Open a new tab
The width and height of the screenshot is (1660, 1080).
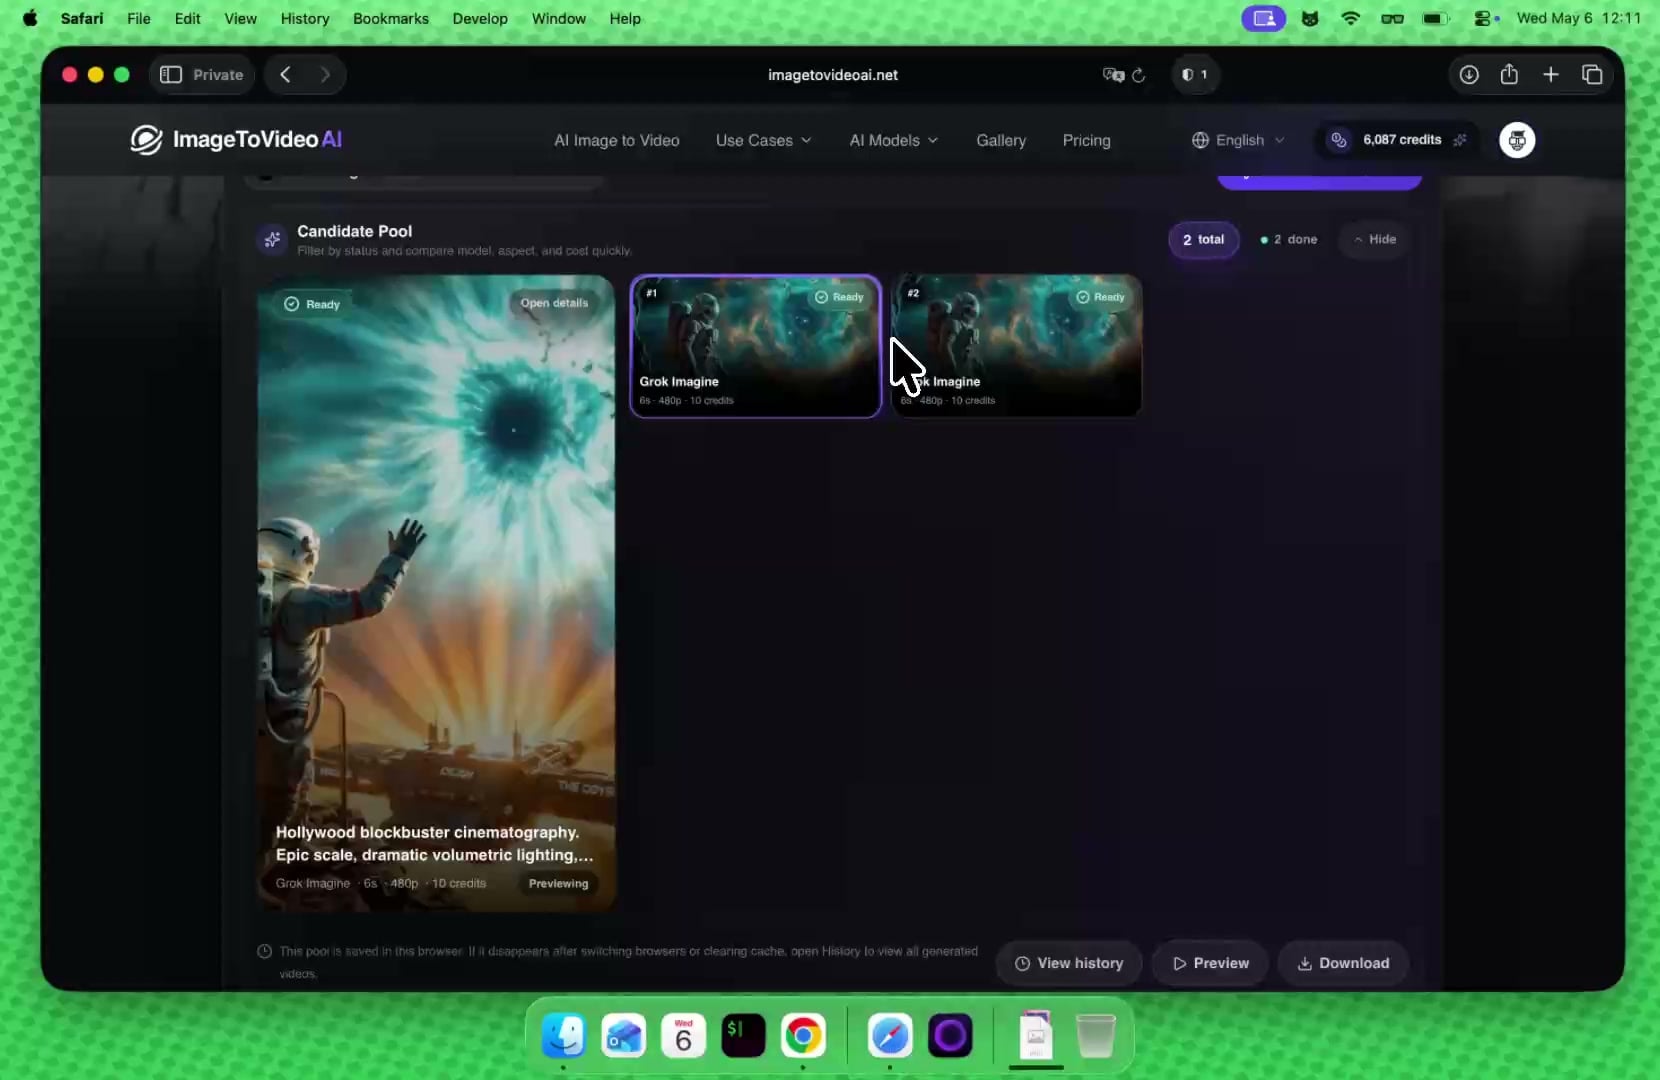click(1550, 75)
